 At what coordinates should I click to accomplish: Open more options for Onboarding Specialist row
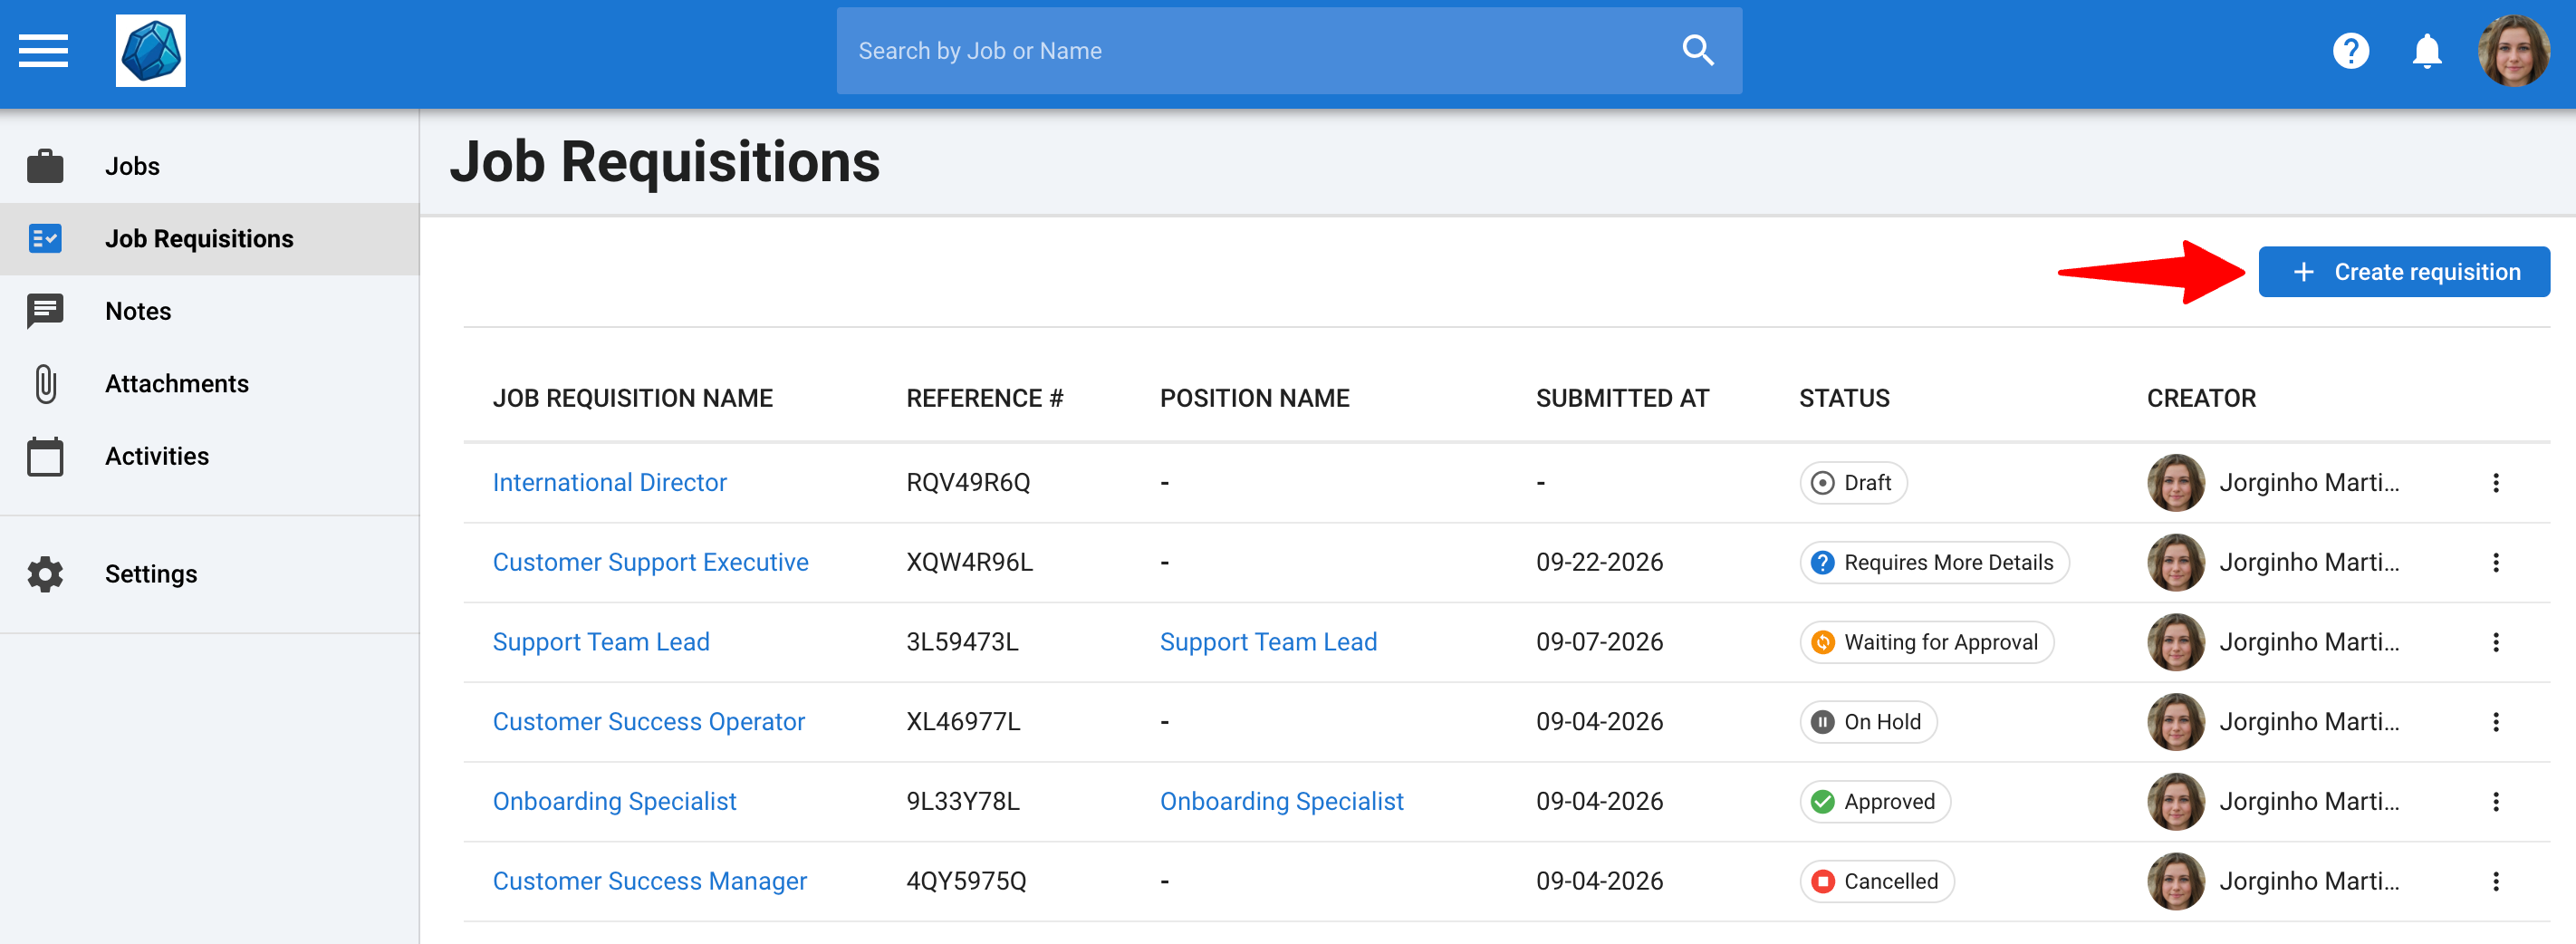coord(2495,802)
